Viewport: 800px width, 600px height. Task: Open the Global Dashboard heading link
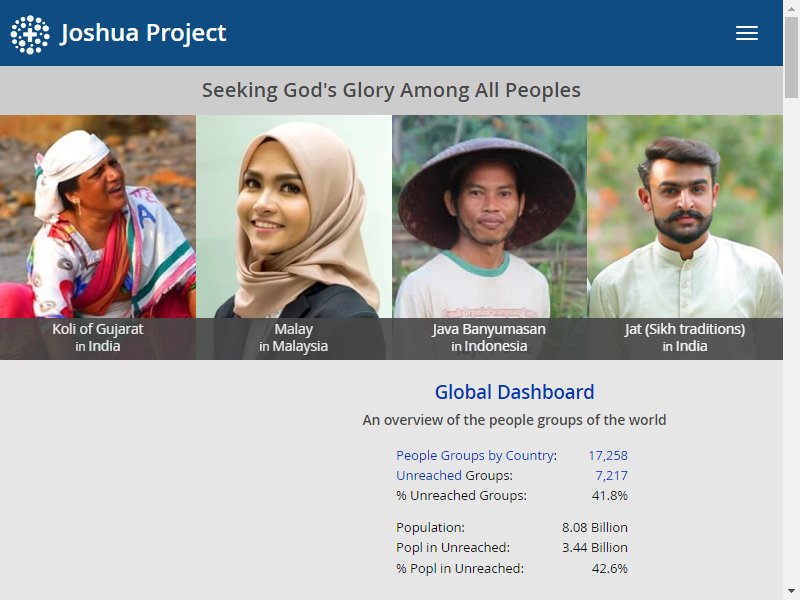click(x=514, y=392)
